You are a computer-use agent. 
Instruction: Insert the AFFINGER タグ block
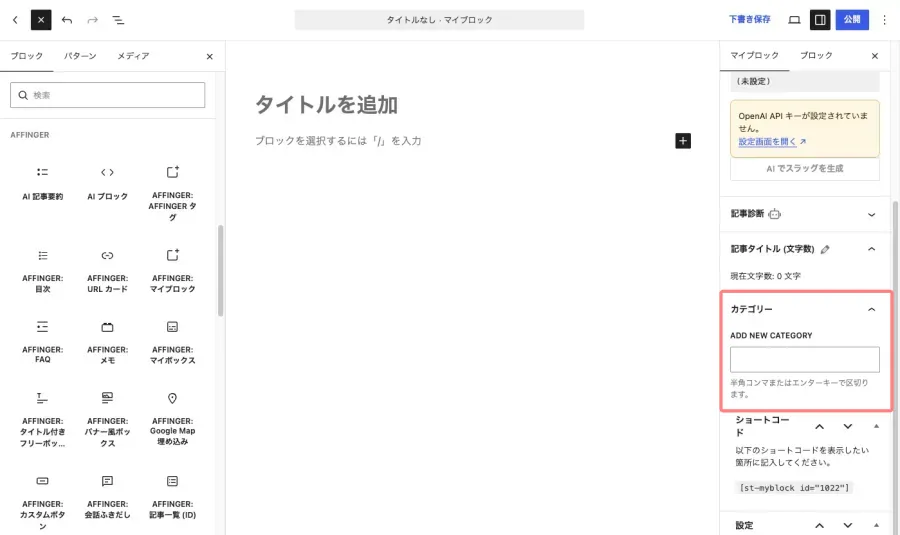pyautogui.click(x=172, y=193)
